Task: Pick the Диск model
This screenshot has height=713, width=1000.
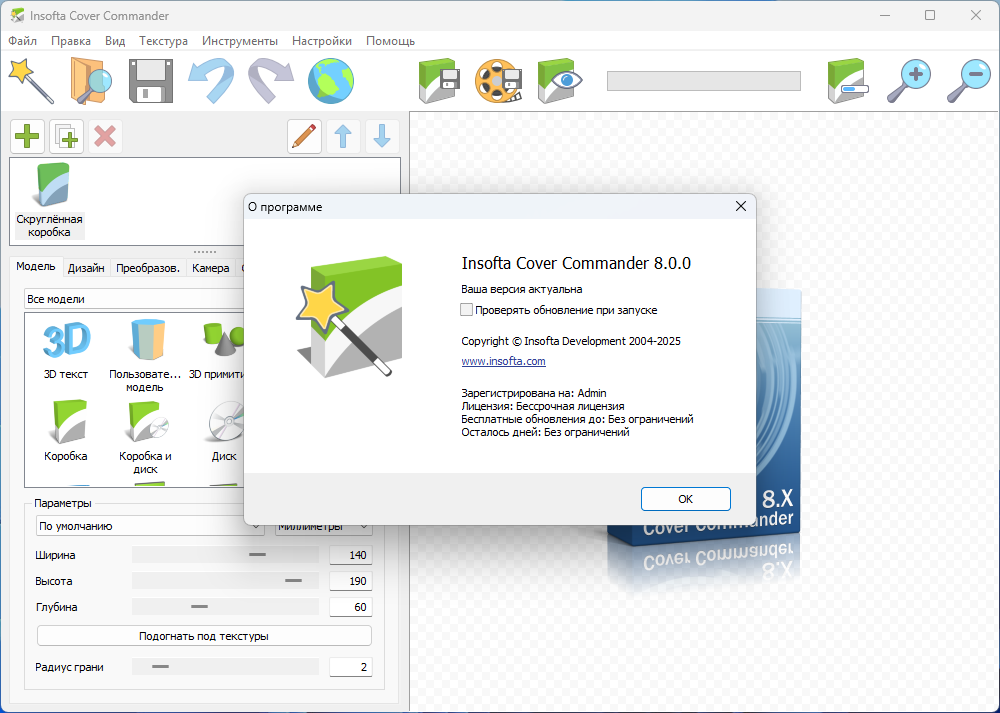Action: (x=224, y=430)
